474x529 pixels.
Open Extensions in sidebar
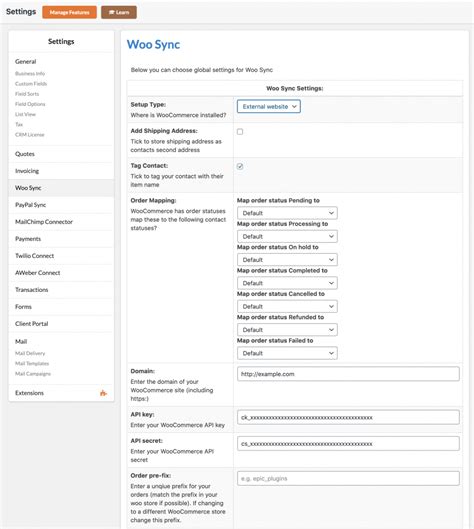tap(61, 393)
